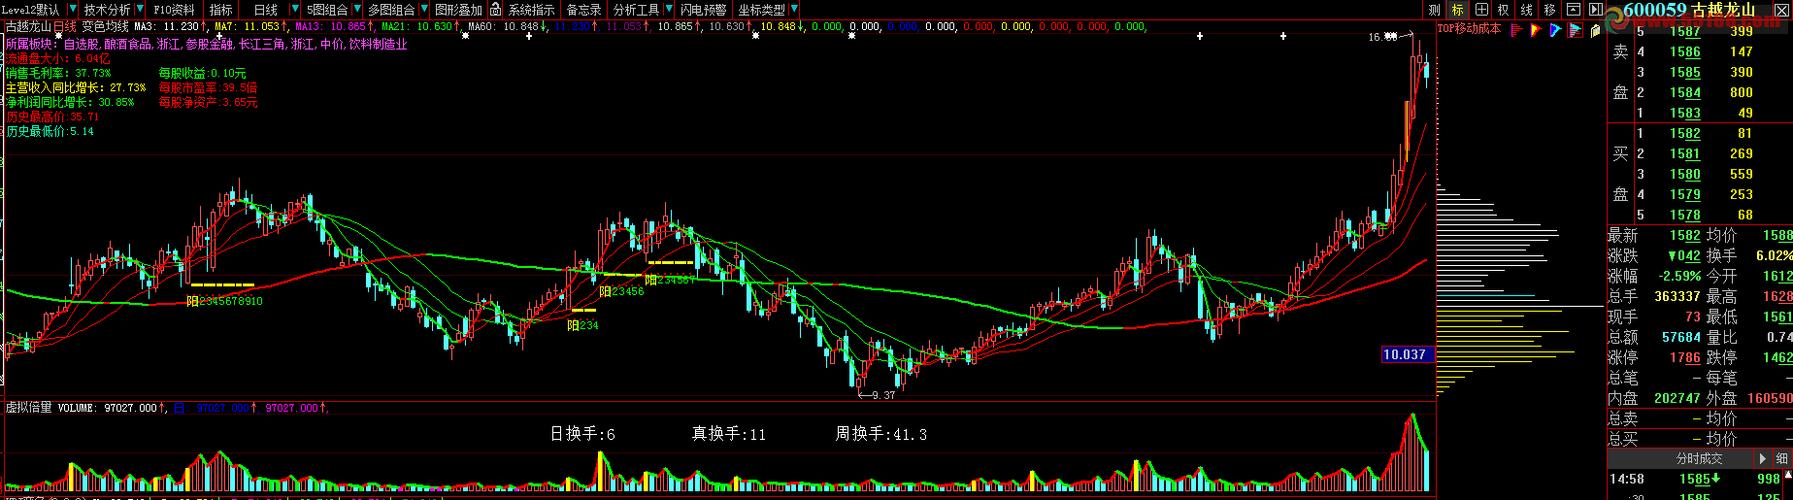
Task: Open the 多图组合 layout option
Action: pyautogui.click(x=391, y=9)
